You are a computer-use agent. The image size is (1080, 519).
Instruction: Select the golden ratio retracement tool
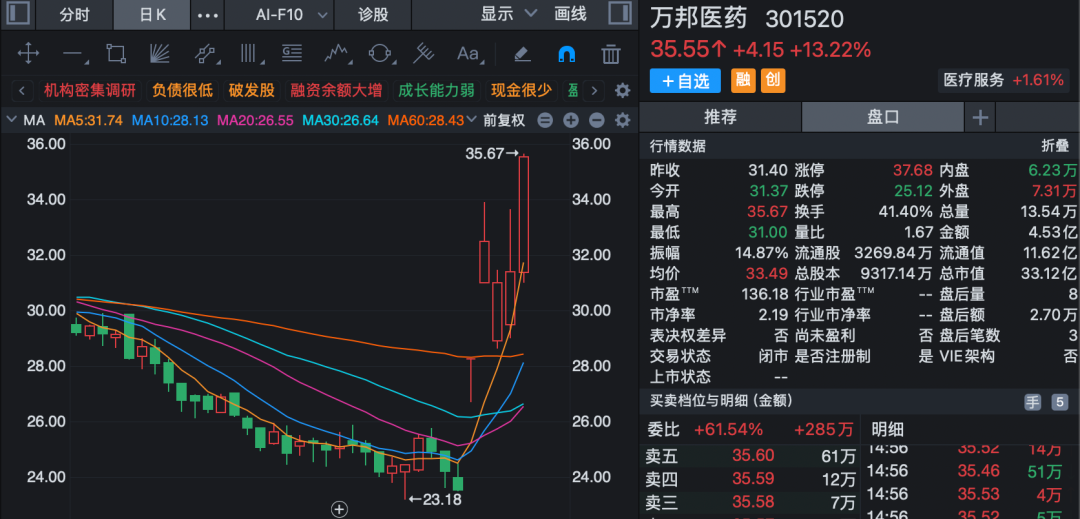[291, 53]
